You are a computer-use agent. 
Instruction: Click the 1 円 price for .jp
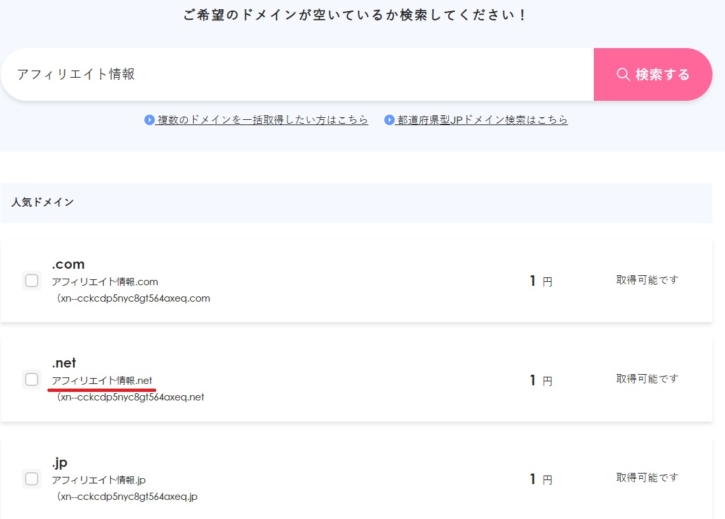click(x=541, y=479)
